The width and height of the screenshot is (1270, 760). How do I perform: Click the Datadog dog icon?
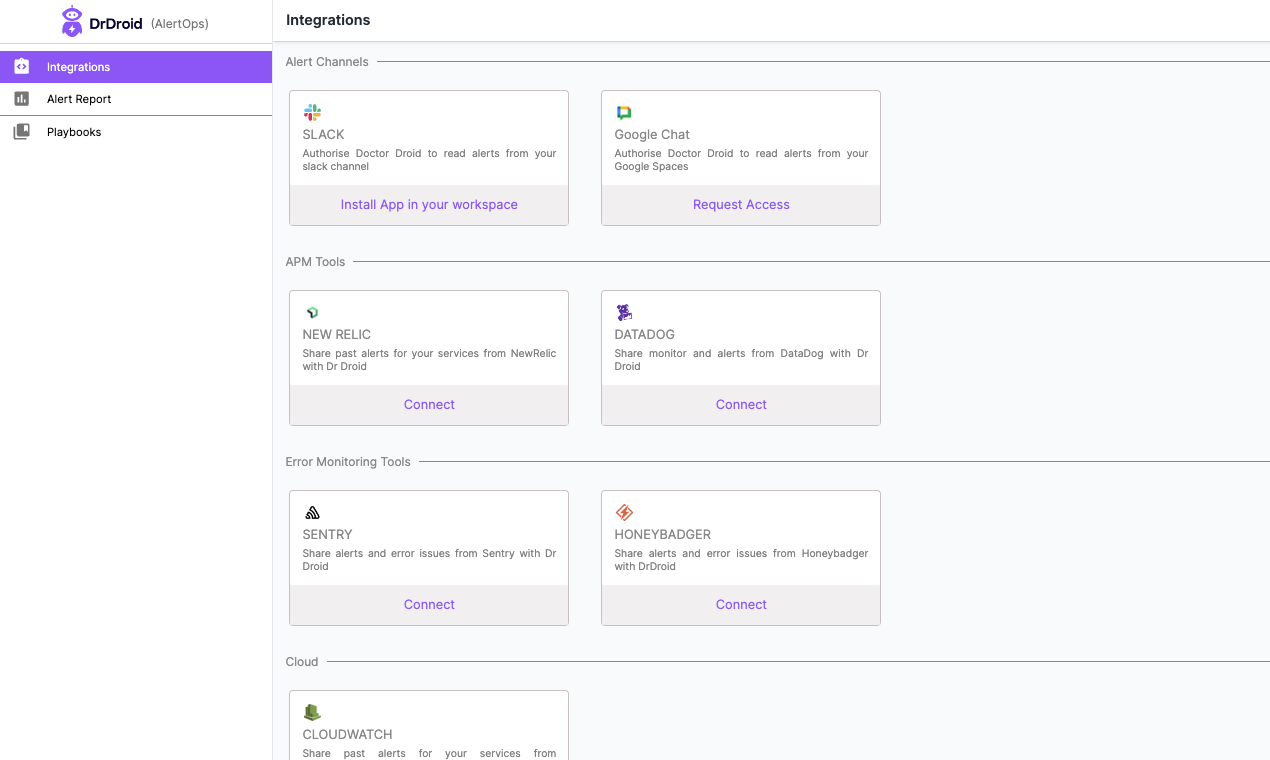click(x=624, y=312)
